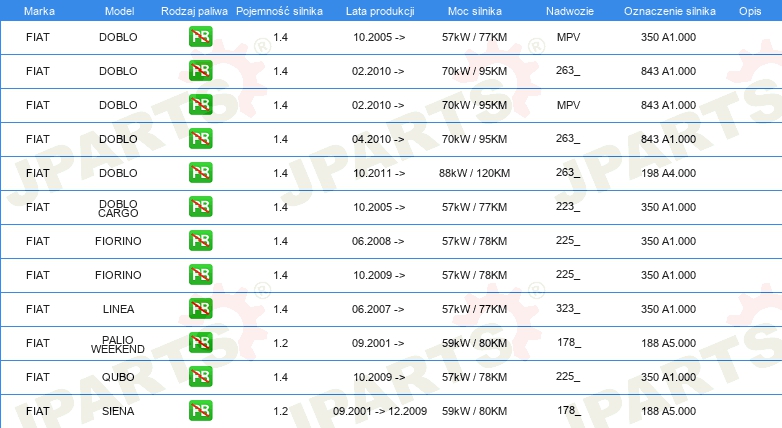Click MPV in the 843 A1.000 DOBLO row
The height and width of the screenshot is (428, 782).
pyautogui.click(x=569, y=105)
